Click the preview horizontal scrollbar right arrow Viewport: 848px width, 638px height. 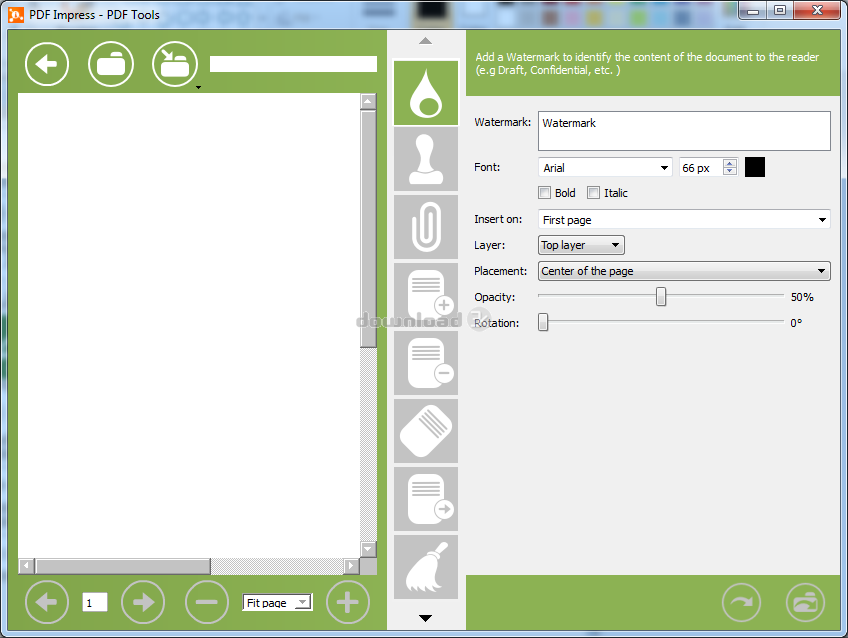352,566
